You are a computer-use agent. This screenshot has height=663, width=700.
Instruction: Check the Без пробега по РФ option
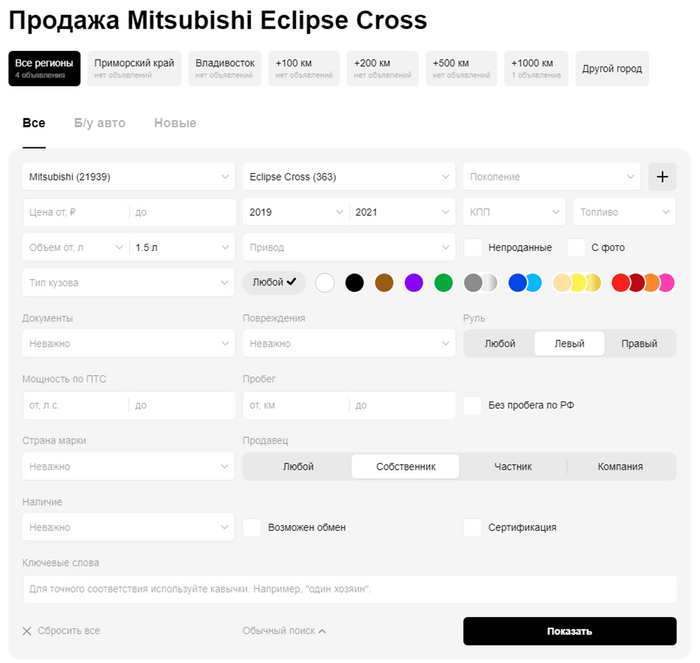click(472, 405)
